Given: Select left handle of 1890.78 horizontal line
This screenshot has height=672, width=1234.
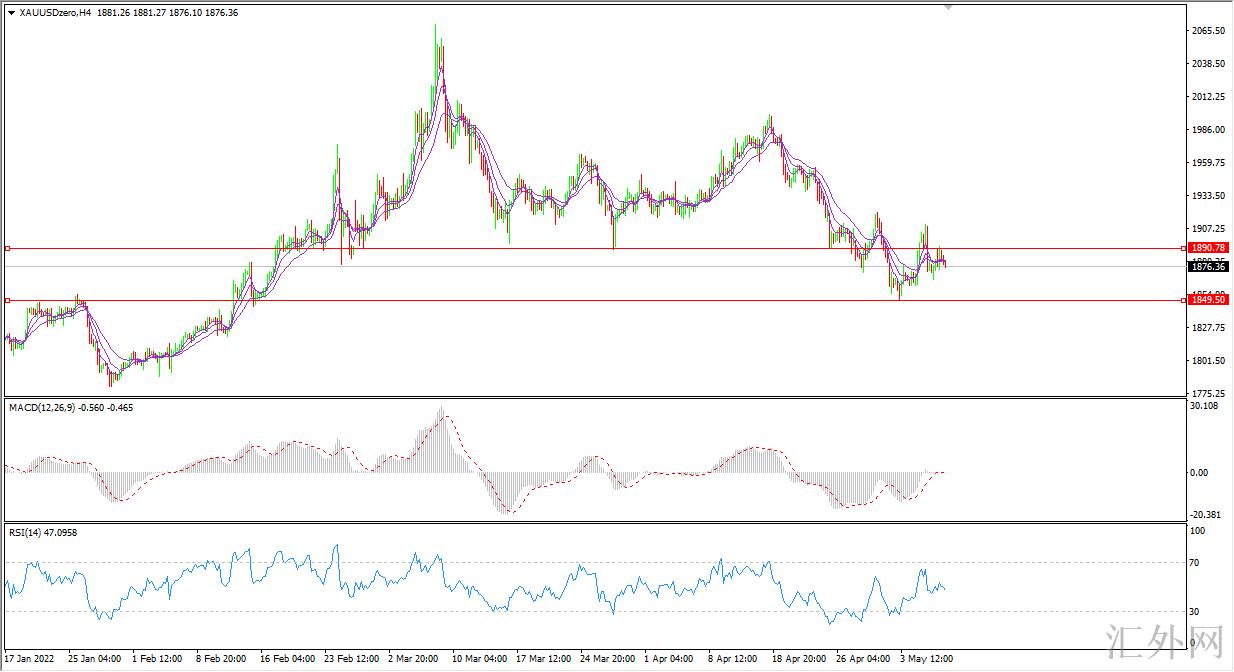Looking at the screenshot, I should (x=8, y=248).
